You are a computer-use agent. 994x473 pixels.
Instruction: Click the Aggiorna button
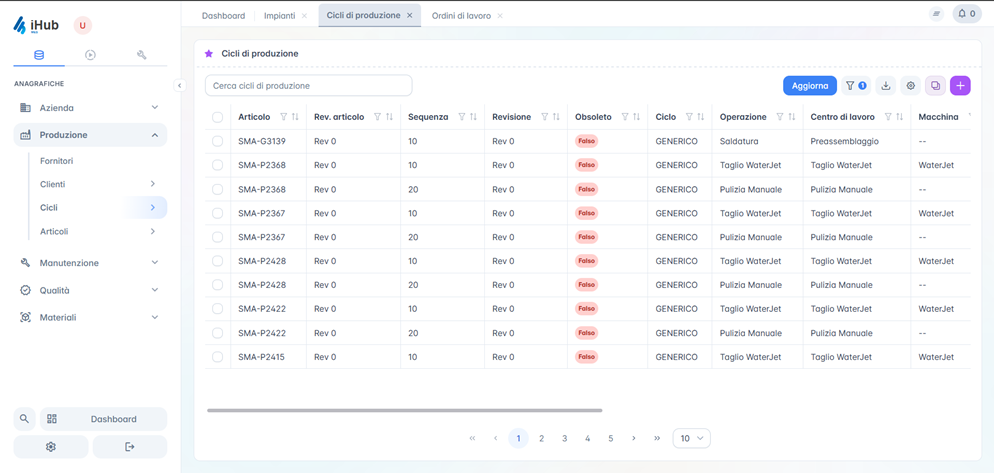(x=810, y=86)
